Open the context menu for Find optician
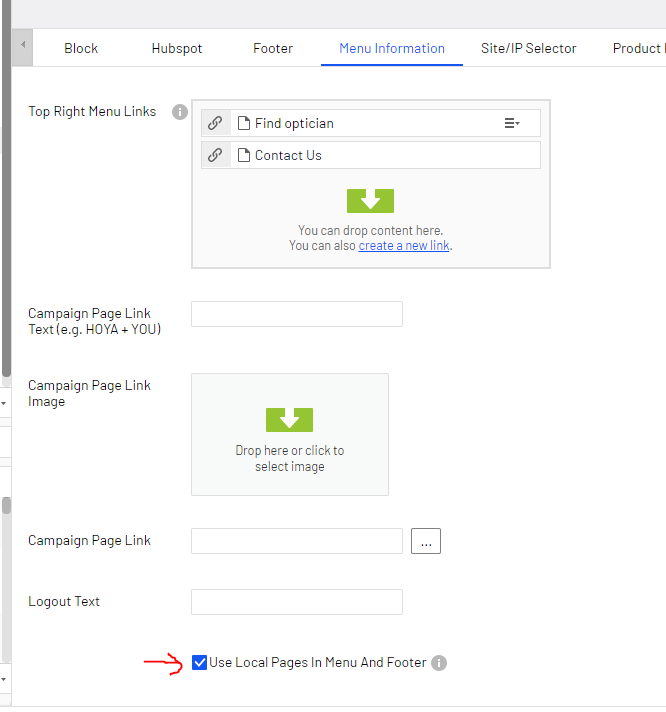Viewport: 666px width, 712px height. click(511, 123)
